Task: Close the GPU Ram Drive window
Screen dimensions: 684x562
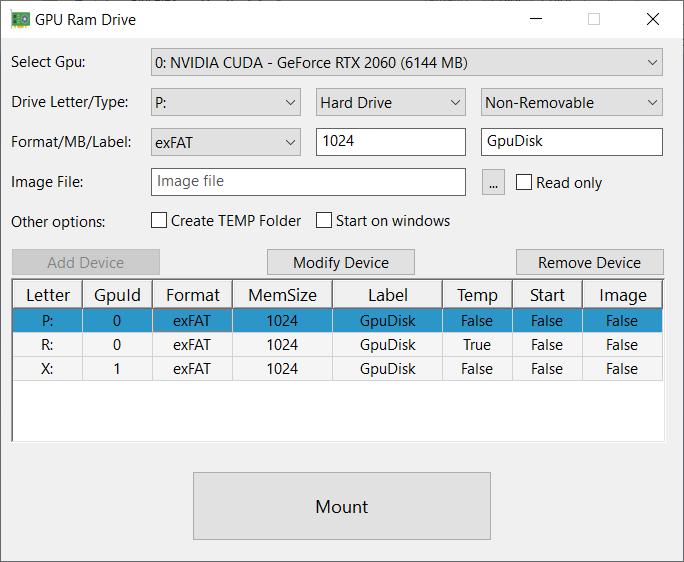Action: tap(653, 19)
